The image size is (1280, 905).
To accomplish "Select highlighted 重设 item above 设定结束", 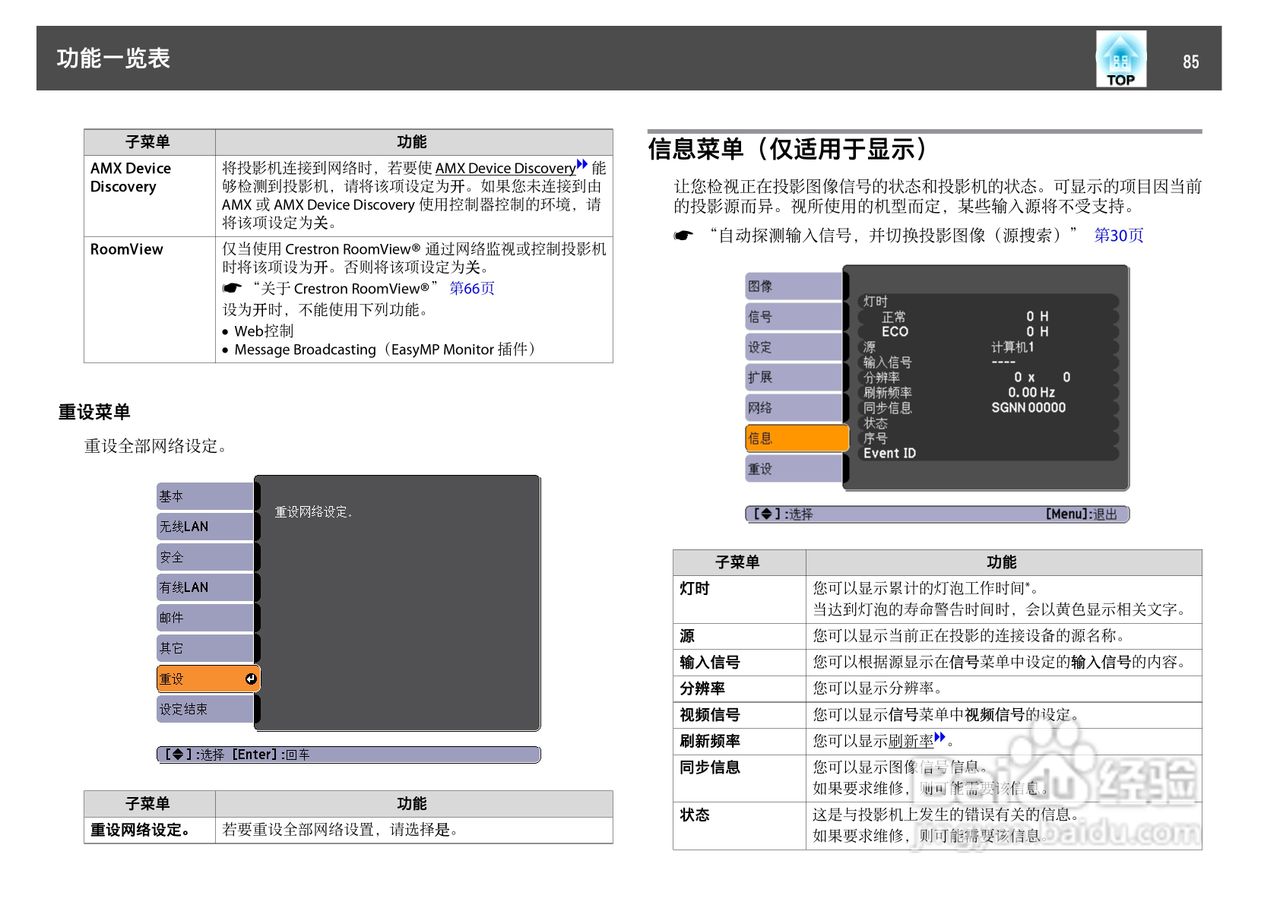I will (208, 679).
